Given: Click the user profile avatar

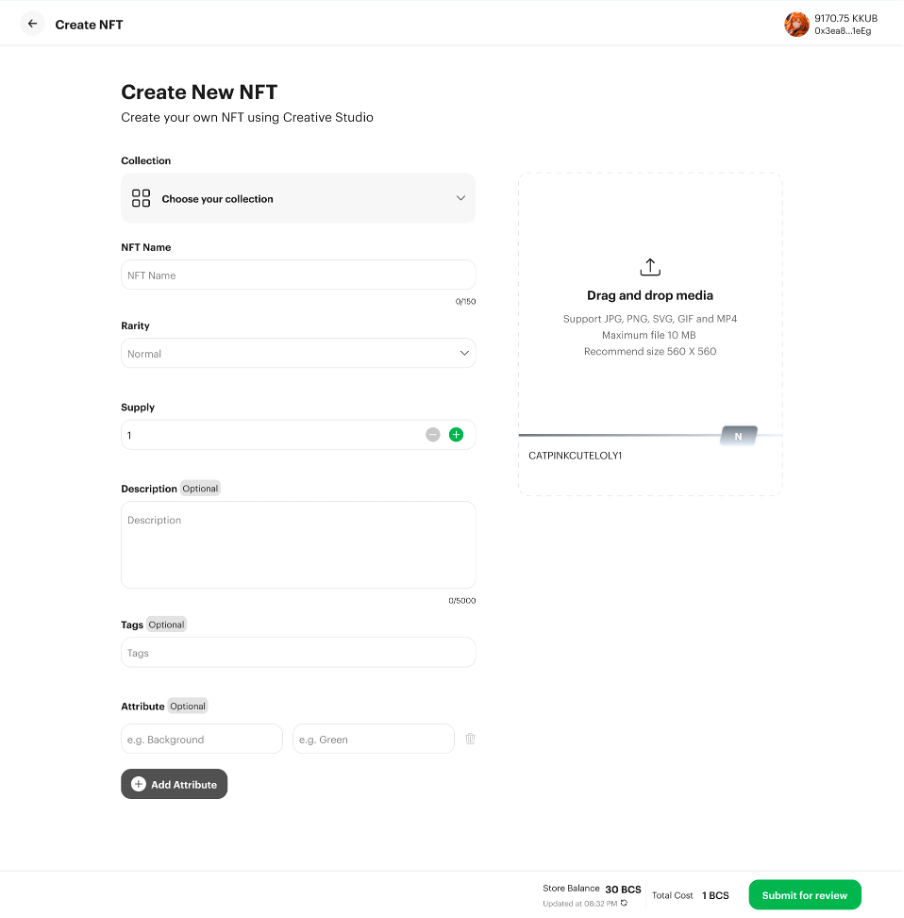Looking at the screenshot, I should [796, 24].
